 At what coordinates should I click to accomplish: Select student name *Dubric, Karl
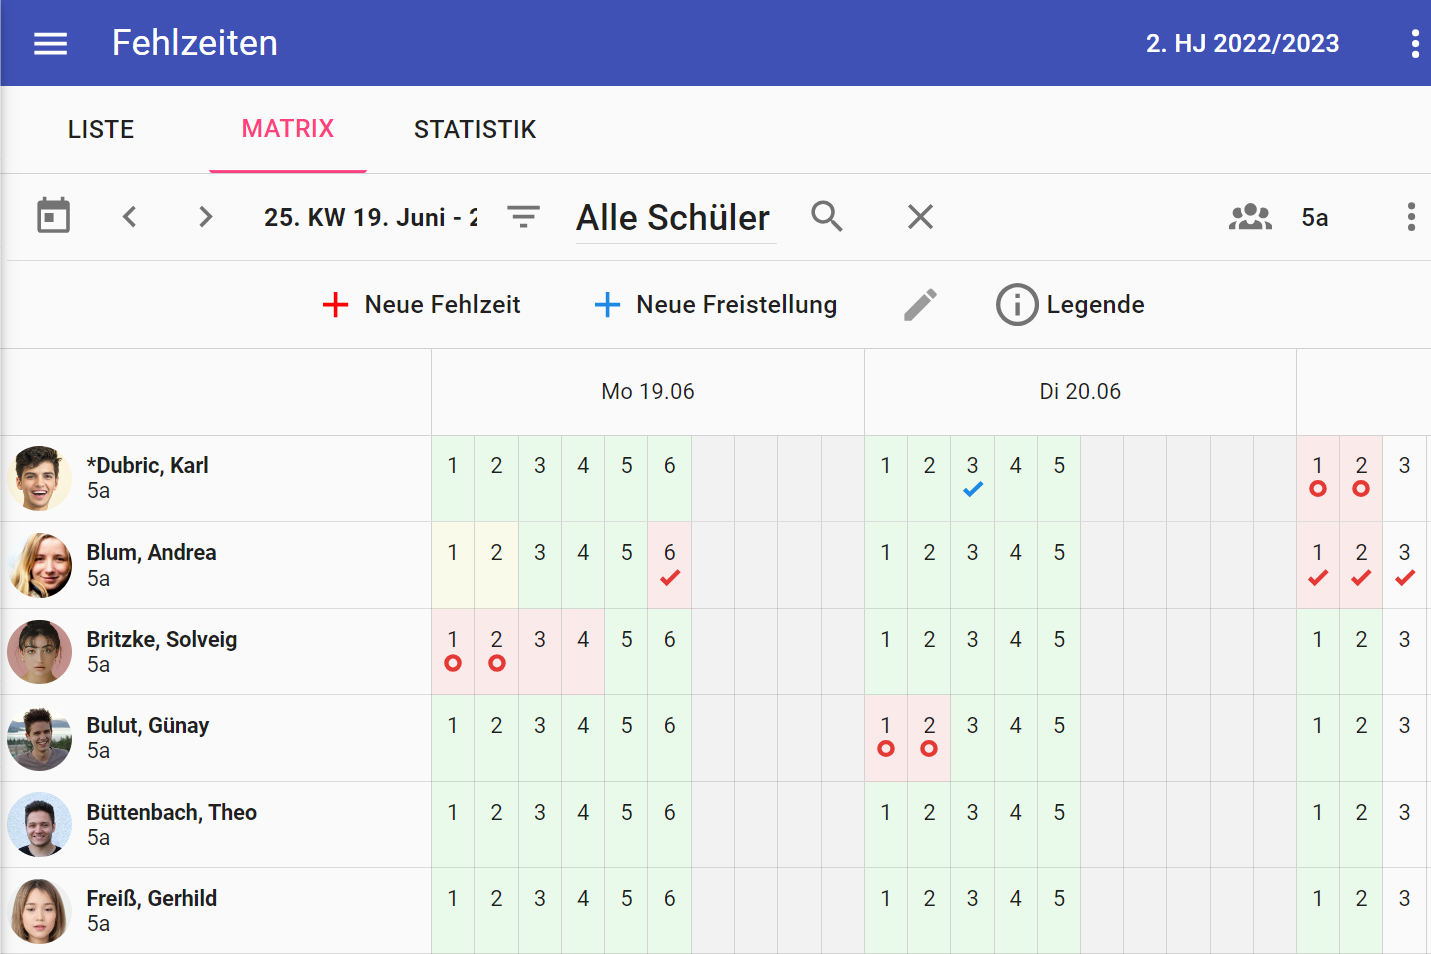click(x=148, y=465)
